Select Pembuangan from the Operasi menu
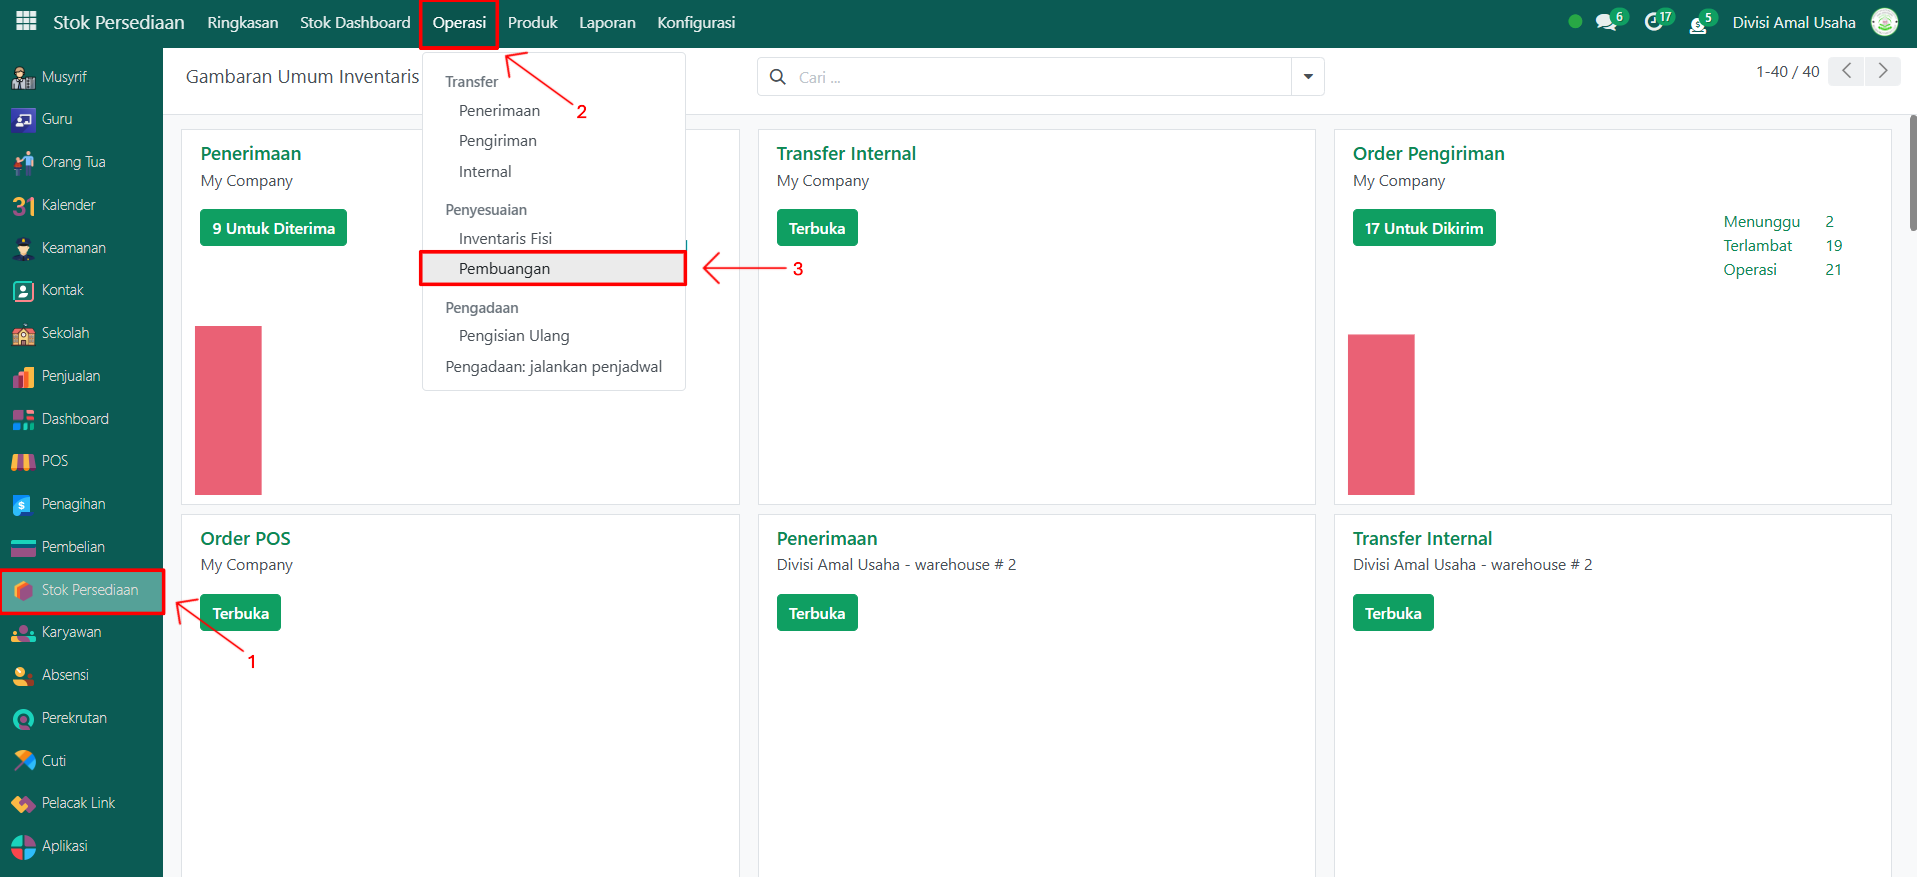Screen dimensions: 1917x877 click(x=504, y=269)
